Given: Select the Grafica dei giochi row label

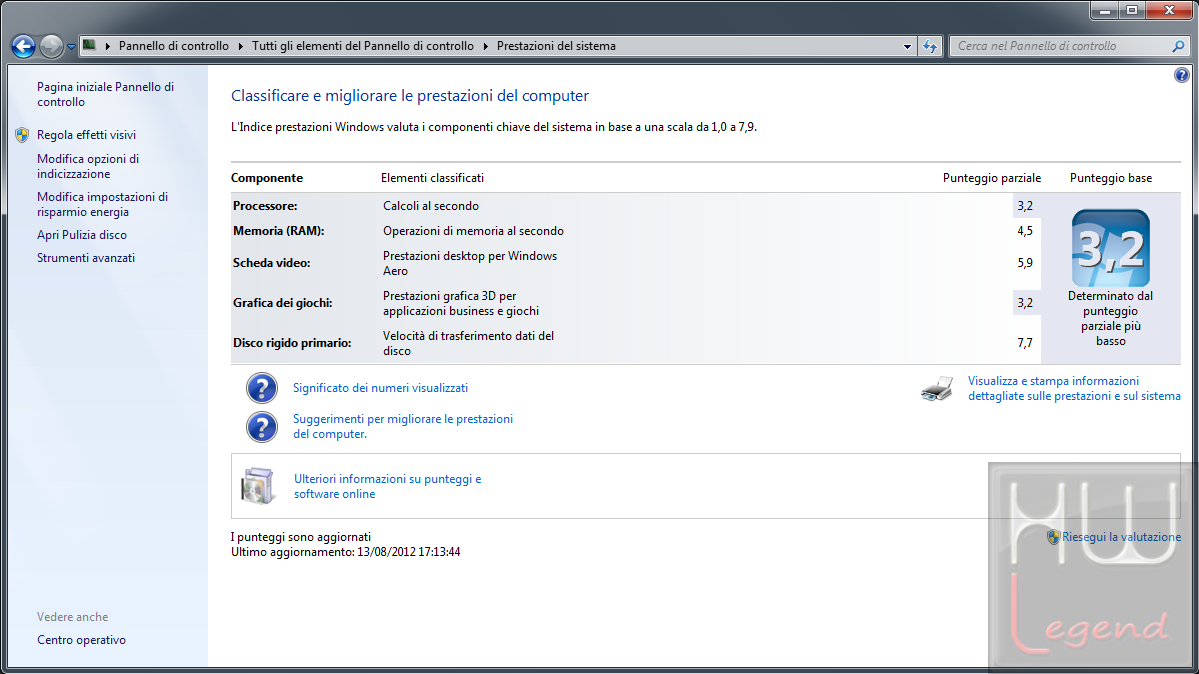Looking at the screenshot, I should (x=282, y=303).
